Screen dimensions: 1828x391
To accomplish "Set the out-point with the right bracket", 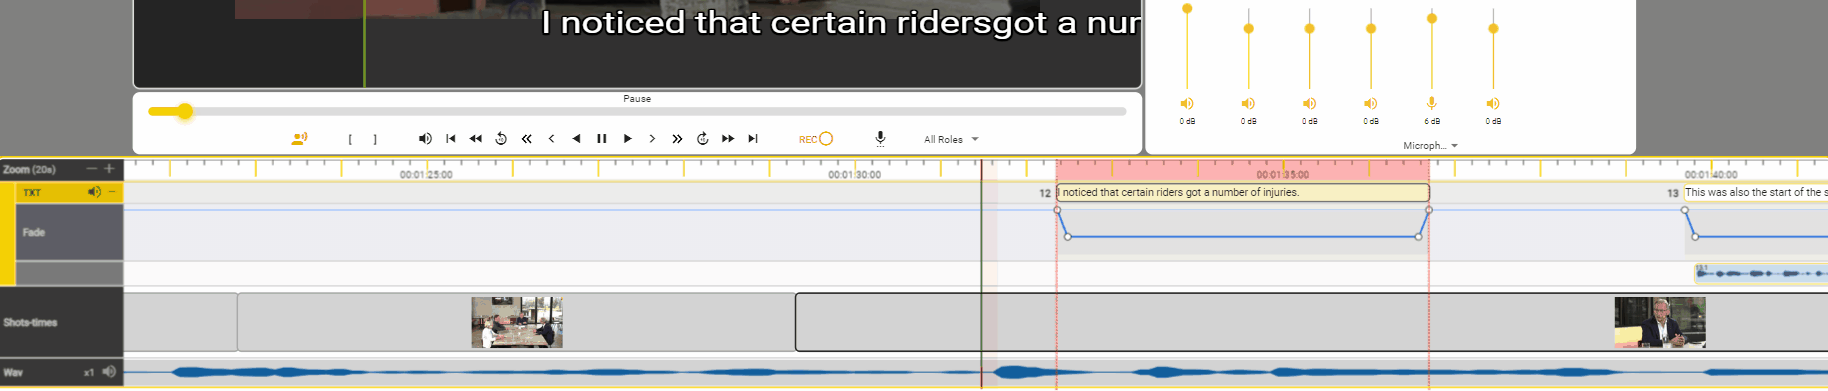I will tap(375, 140).
